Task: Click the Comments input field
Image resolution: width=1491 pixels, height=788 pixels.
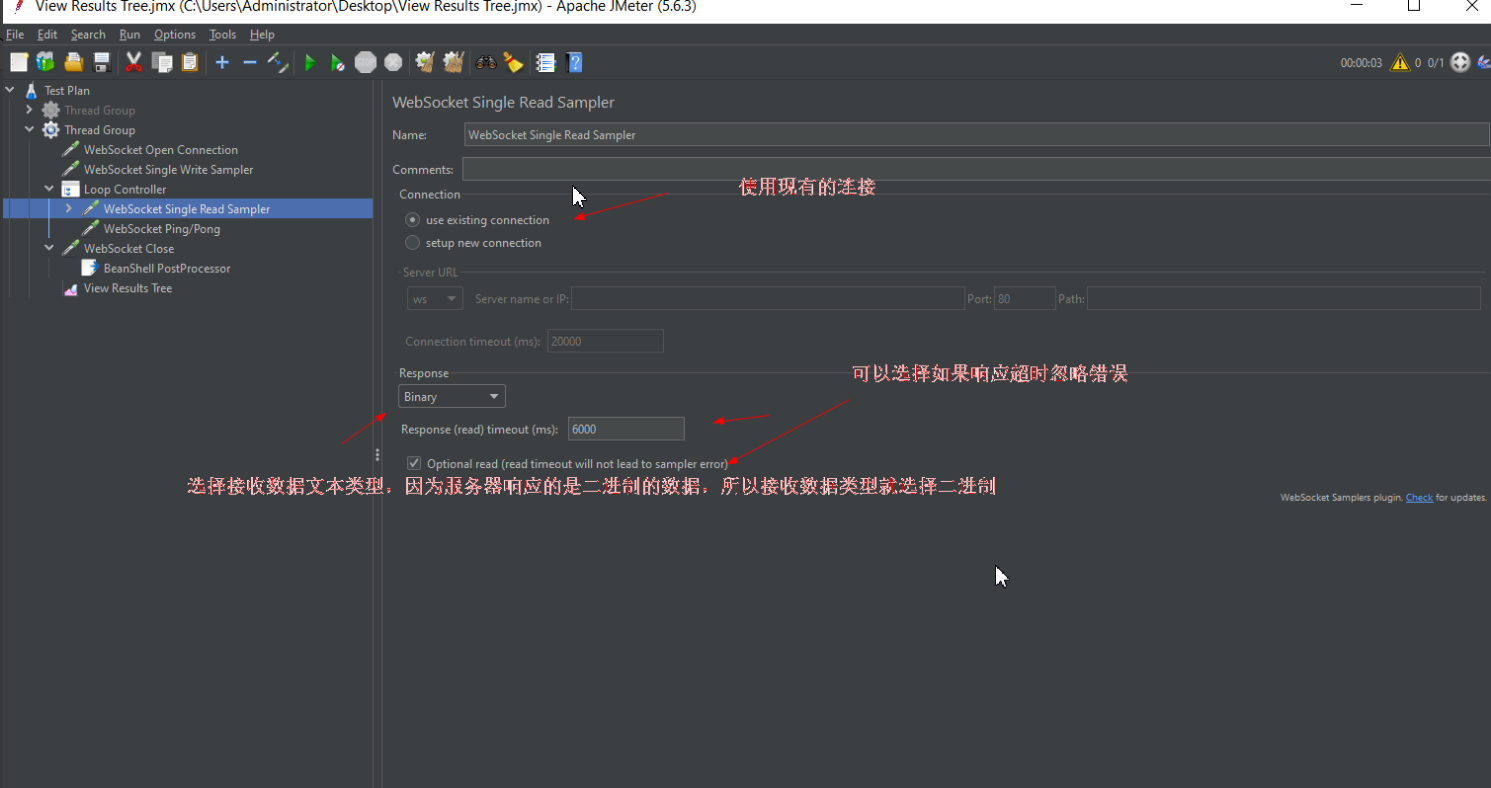Action: point(976,169)
